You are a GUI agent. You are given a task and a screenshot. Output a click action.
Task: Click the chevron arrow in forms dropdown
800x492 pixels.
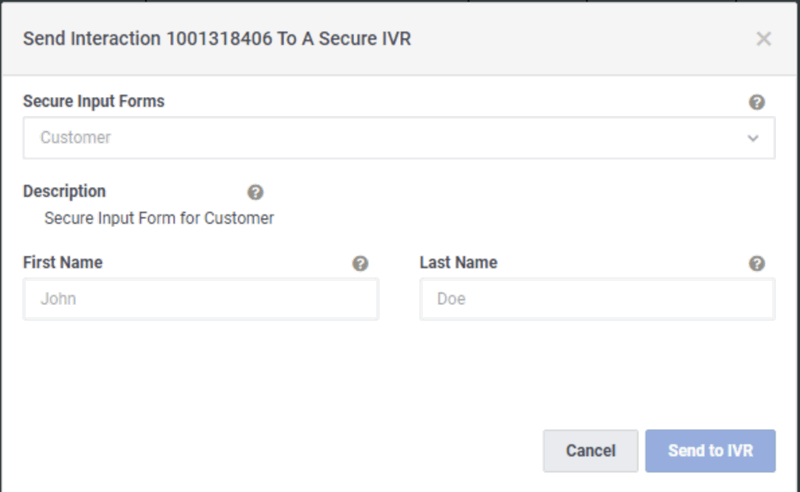click(x=754, y=139)
